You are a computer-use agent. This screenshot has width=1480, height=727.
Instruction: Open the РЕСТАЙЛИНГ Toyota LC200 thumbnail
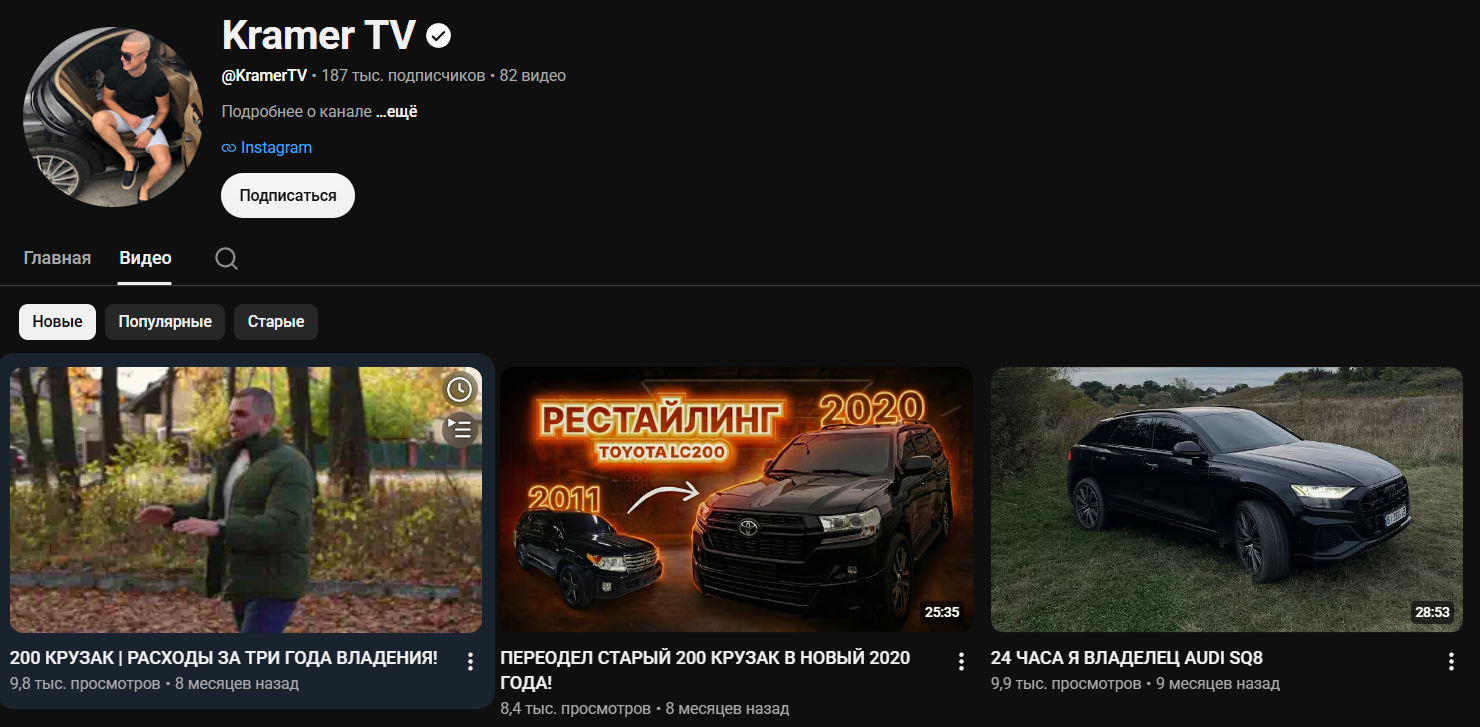pos(736,499)
